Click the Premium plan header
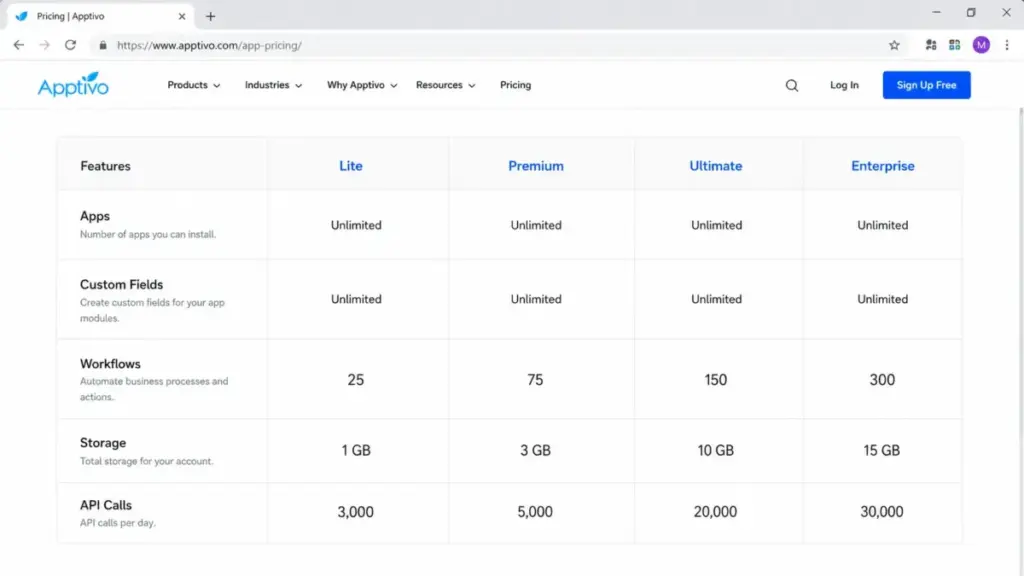This screenshot has height=576, width=1024. click(536, 166)
